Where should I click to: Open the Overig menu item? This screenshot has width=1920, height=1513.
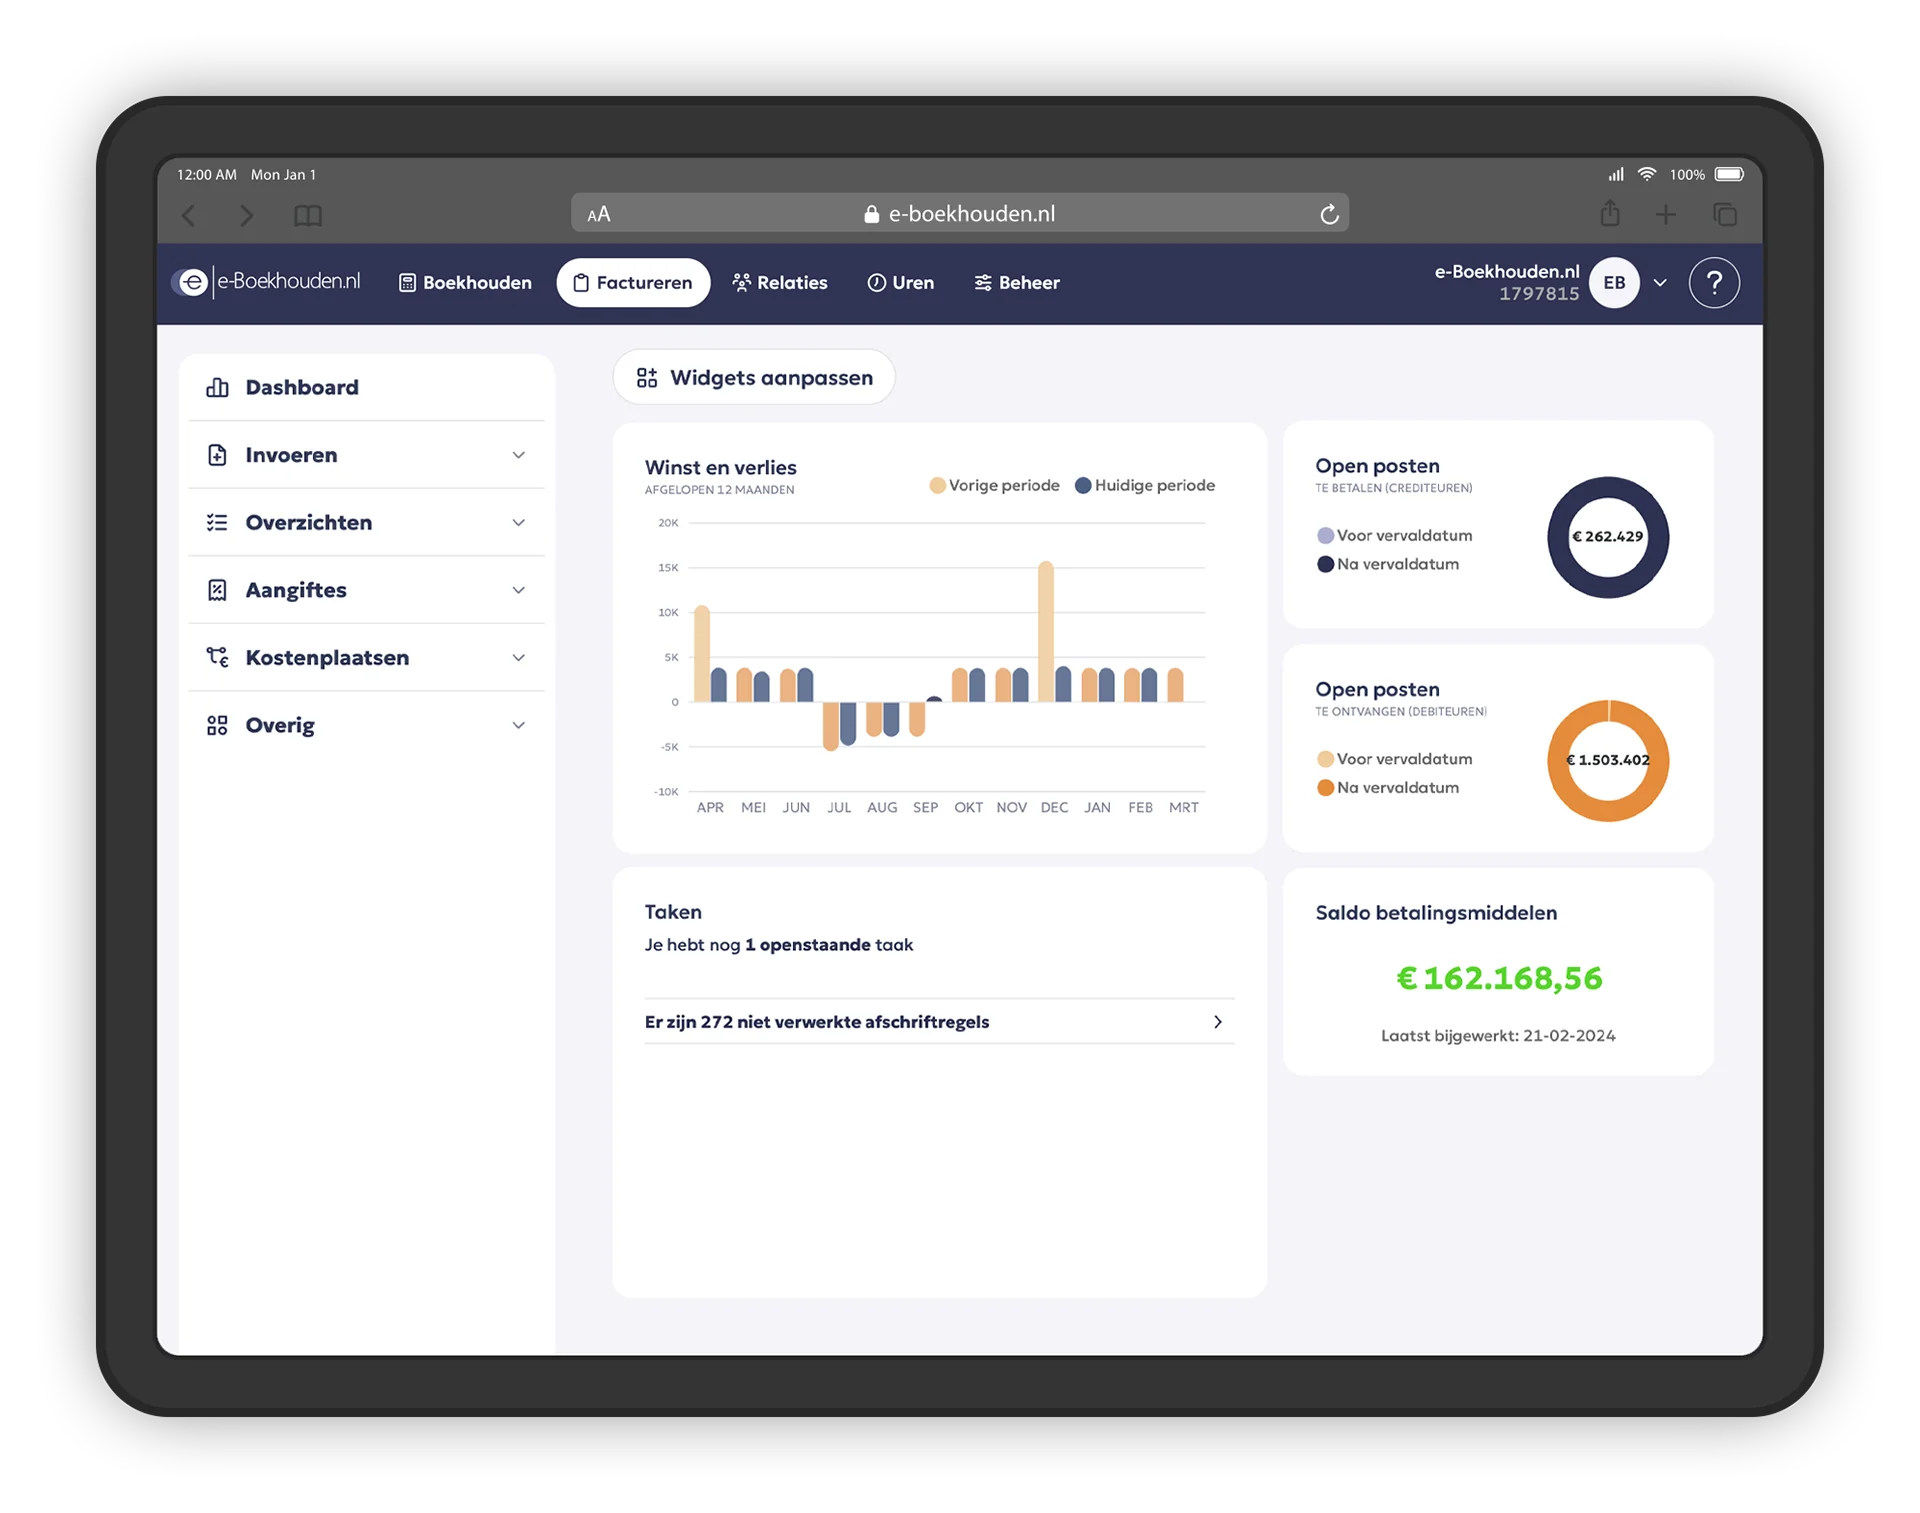point(279,725)
